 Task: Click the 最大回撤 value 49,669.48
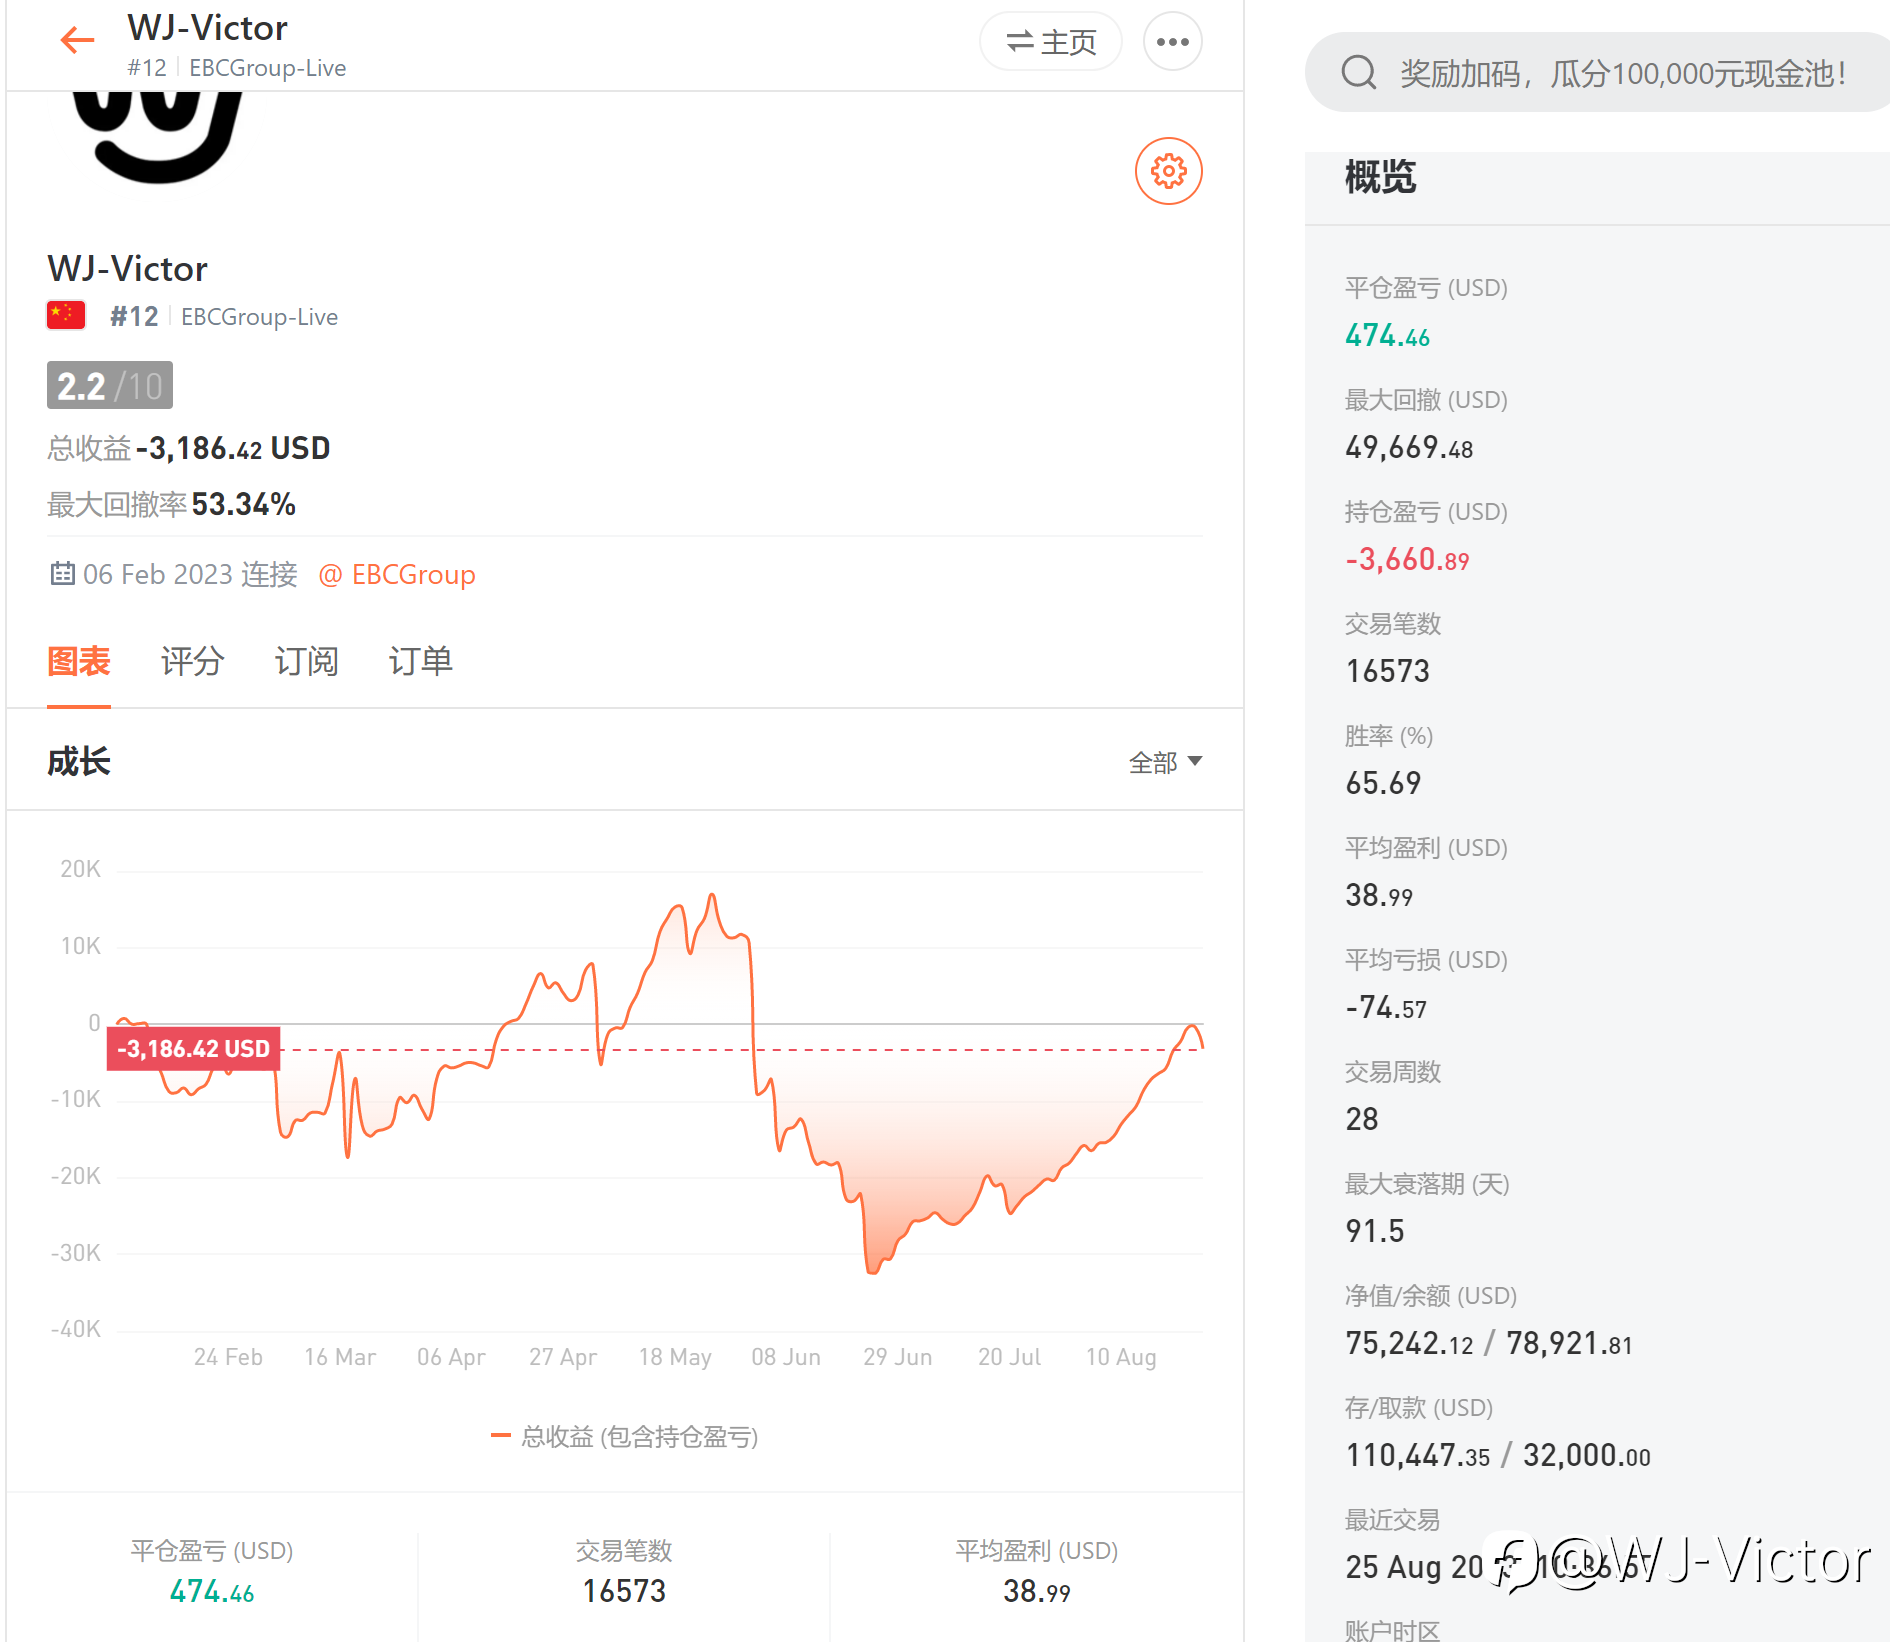(1409, 447)
